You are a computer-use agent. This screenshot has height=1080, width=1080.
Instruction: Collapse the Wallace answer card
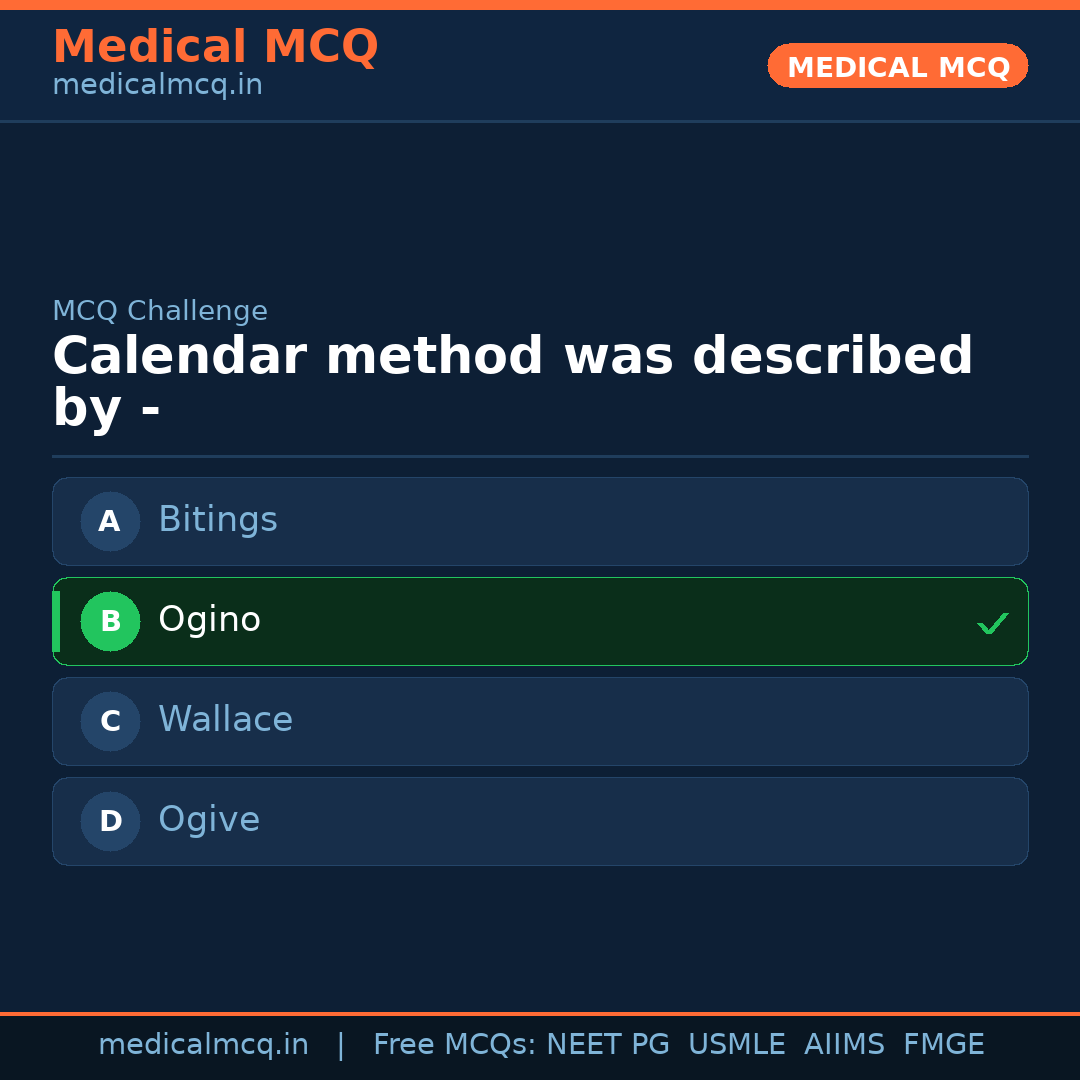pos(540,721)
